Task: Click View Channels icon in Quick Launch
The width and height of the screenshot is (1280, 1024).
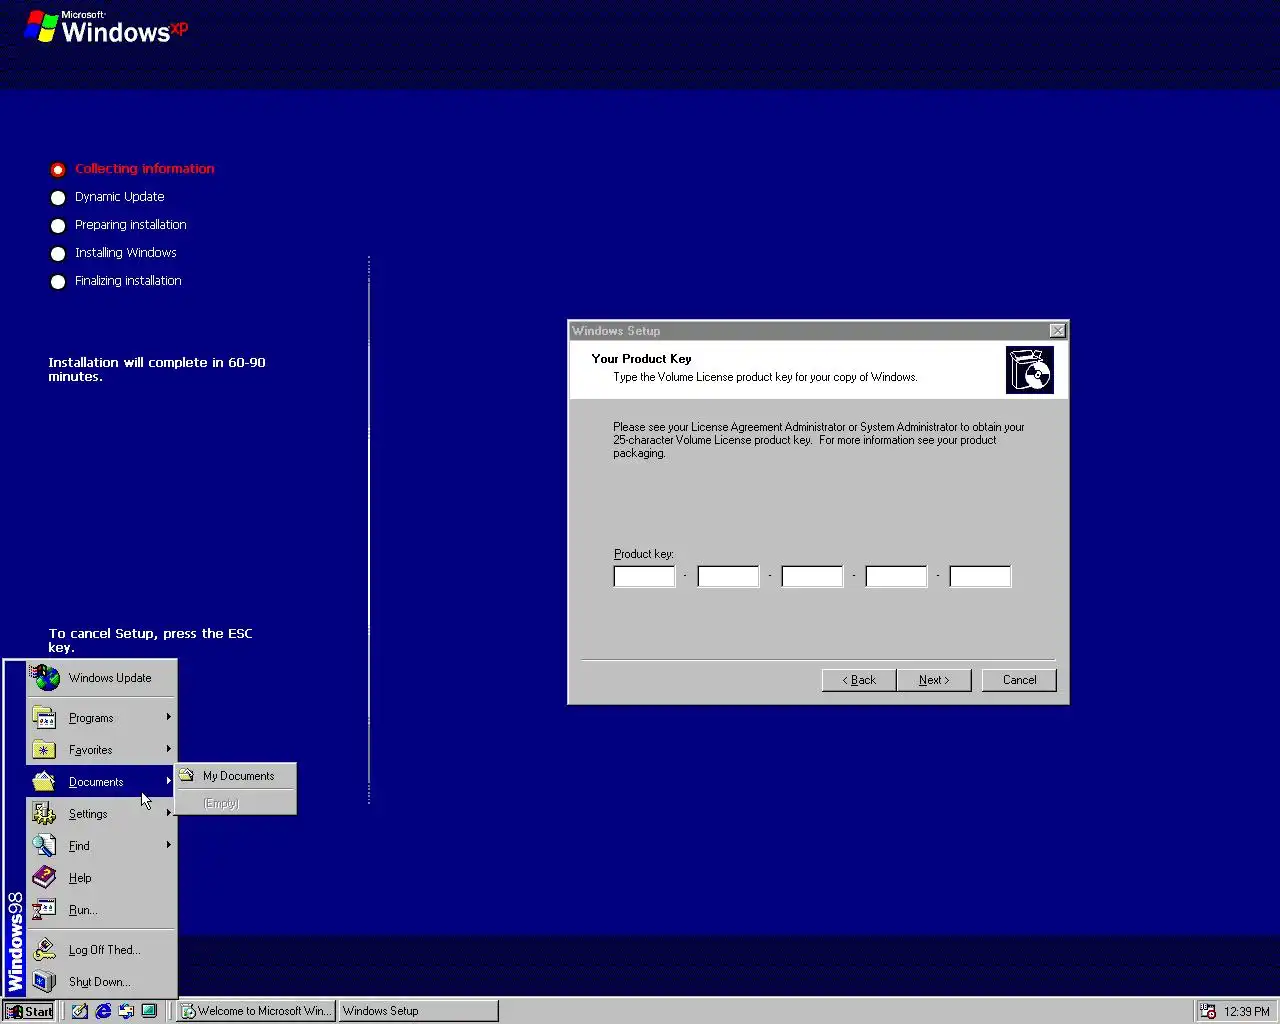Action: point(149,1011)
